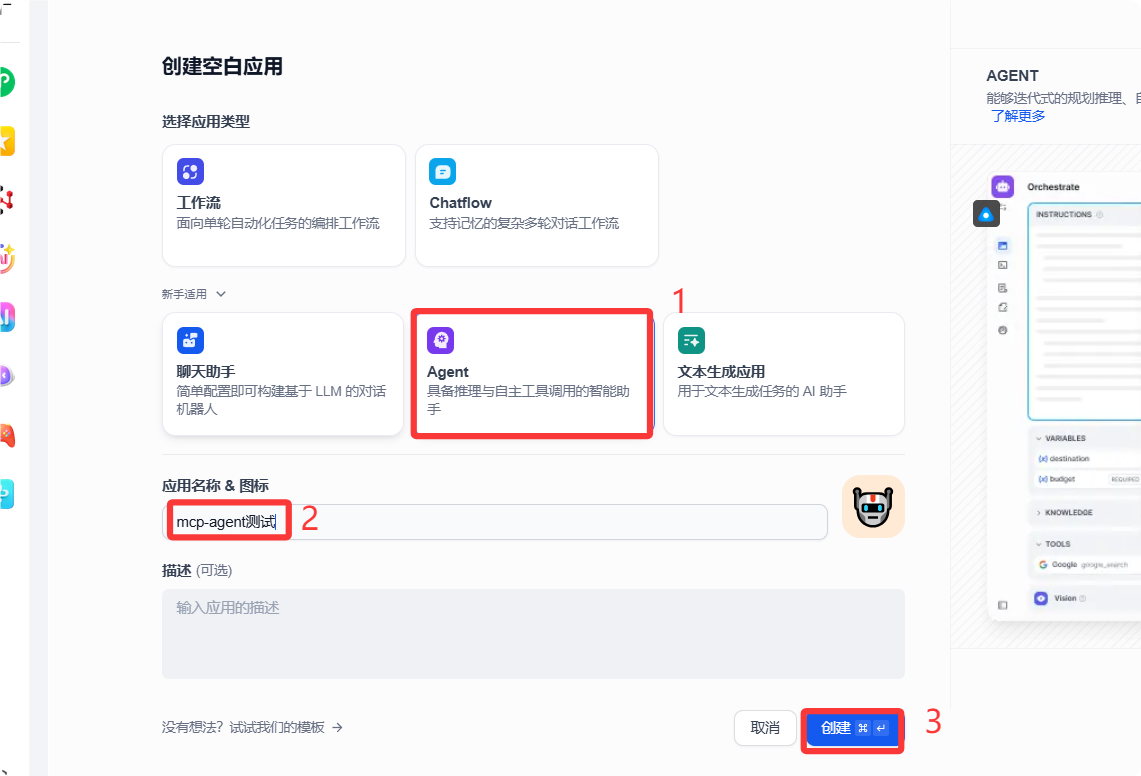Click 创建 to create the app
The height and width of the screenshot is (776, 1141).
[851, 729]
